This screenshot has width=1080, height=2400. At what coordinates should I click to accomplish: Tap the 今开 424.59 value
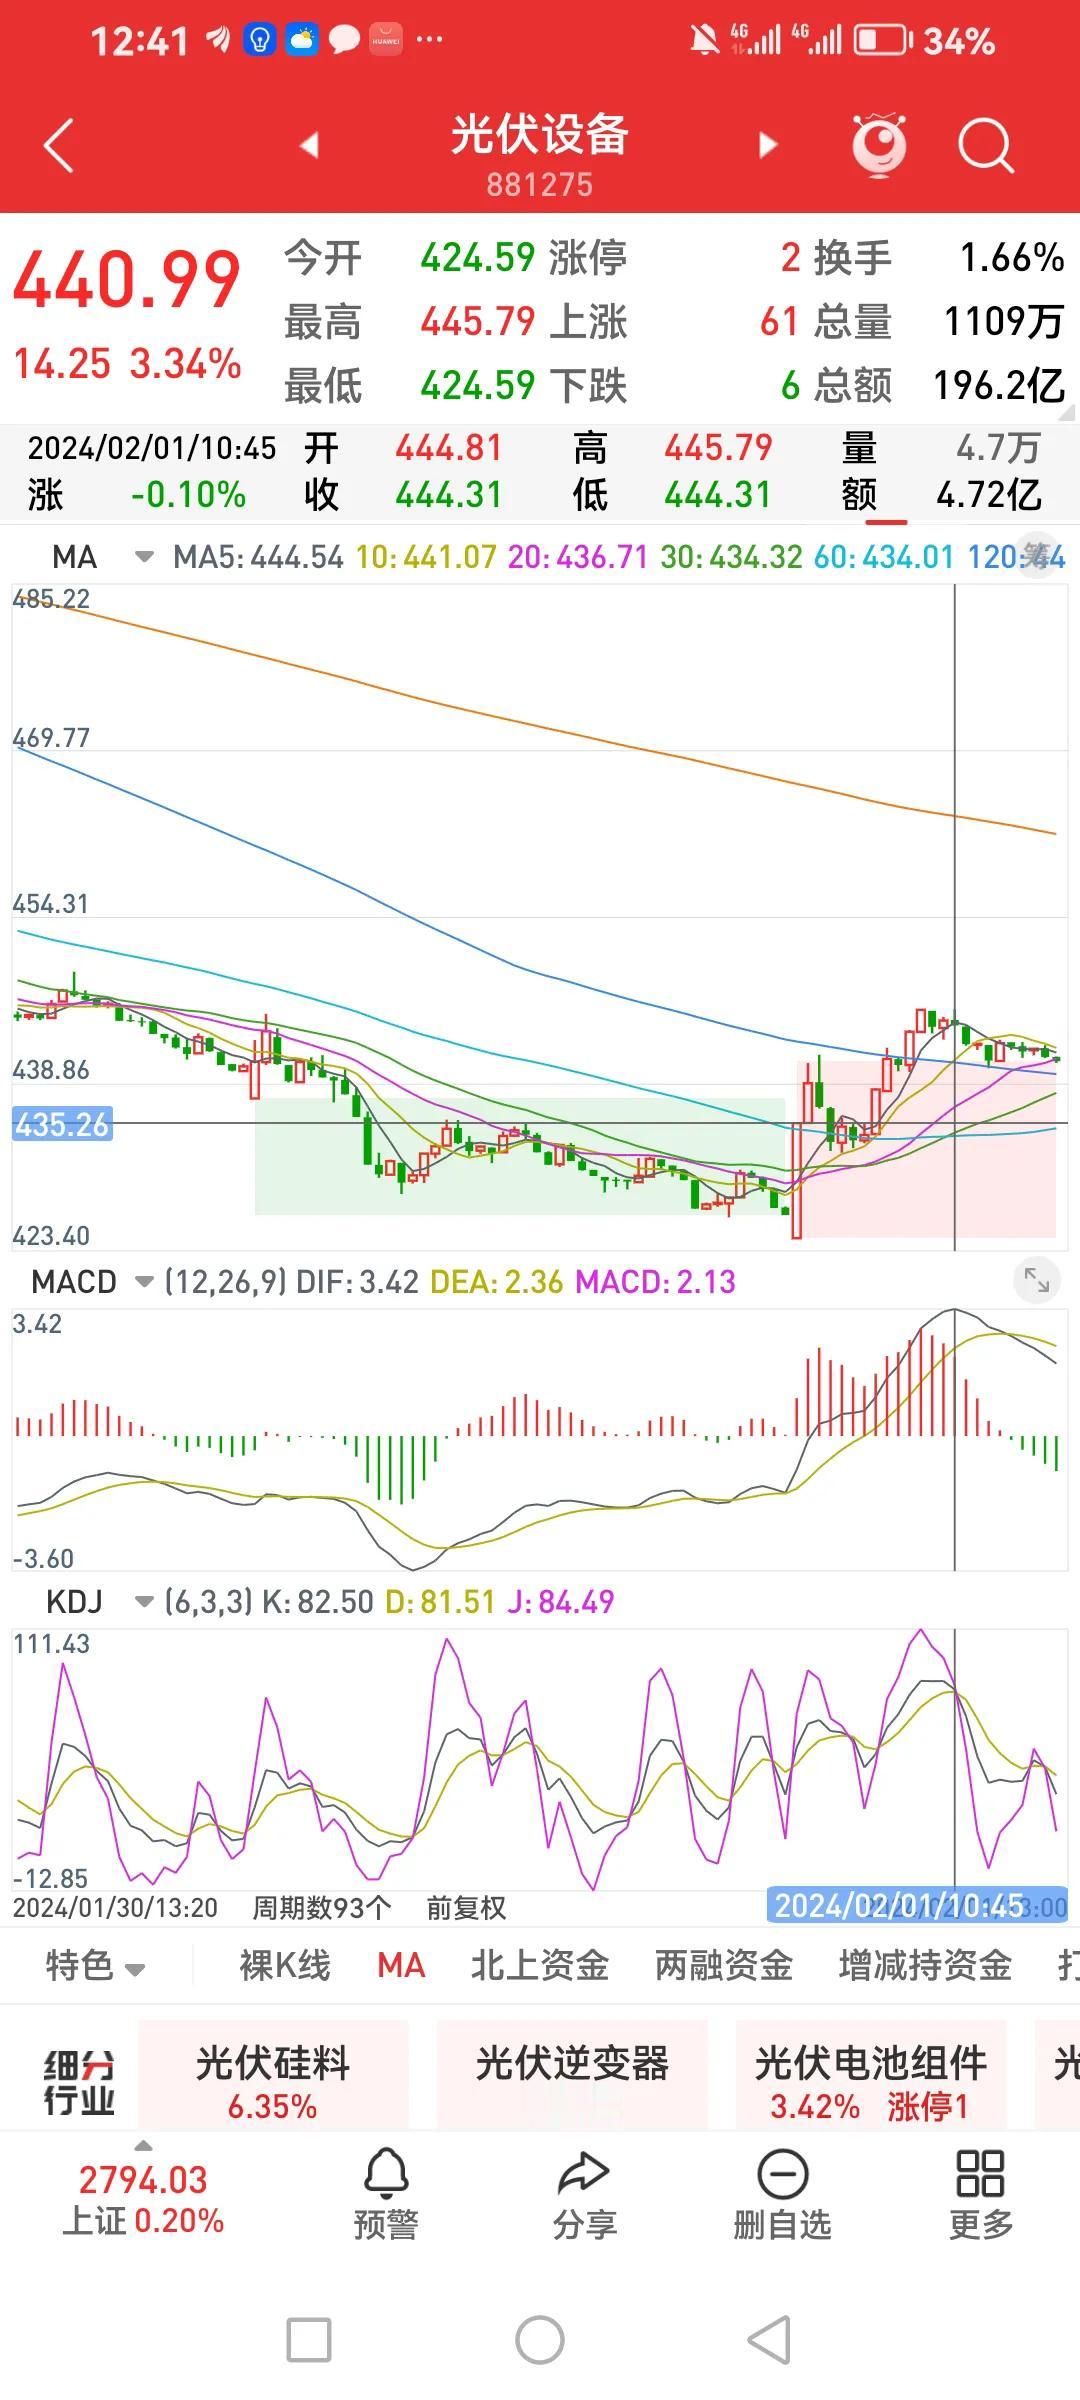point(478,258)
